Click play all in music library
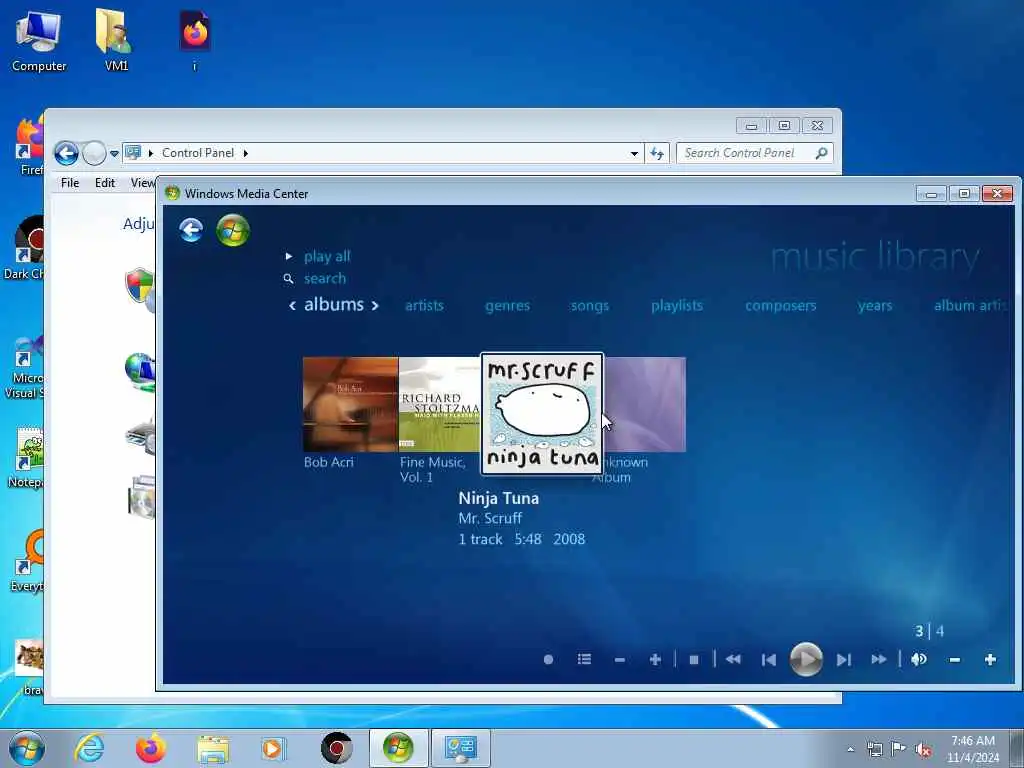The height and width of the screenshot is (768, 1024). click(327, 257)
